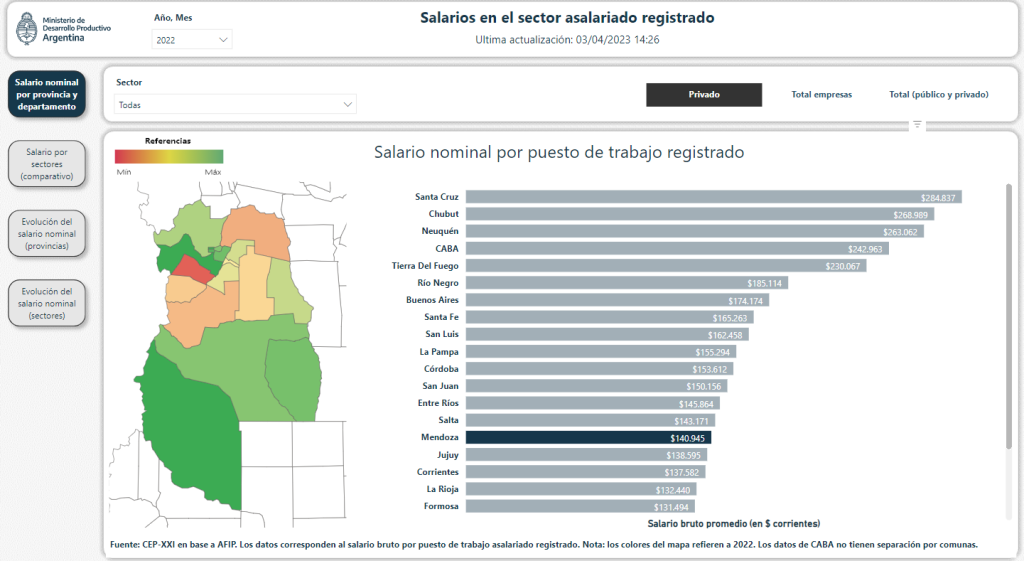Click the chevron arrow in the Sector combo box
This screenshot has height=561, width=1024.
pos(348,104)
